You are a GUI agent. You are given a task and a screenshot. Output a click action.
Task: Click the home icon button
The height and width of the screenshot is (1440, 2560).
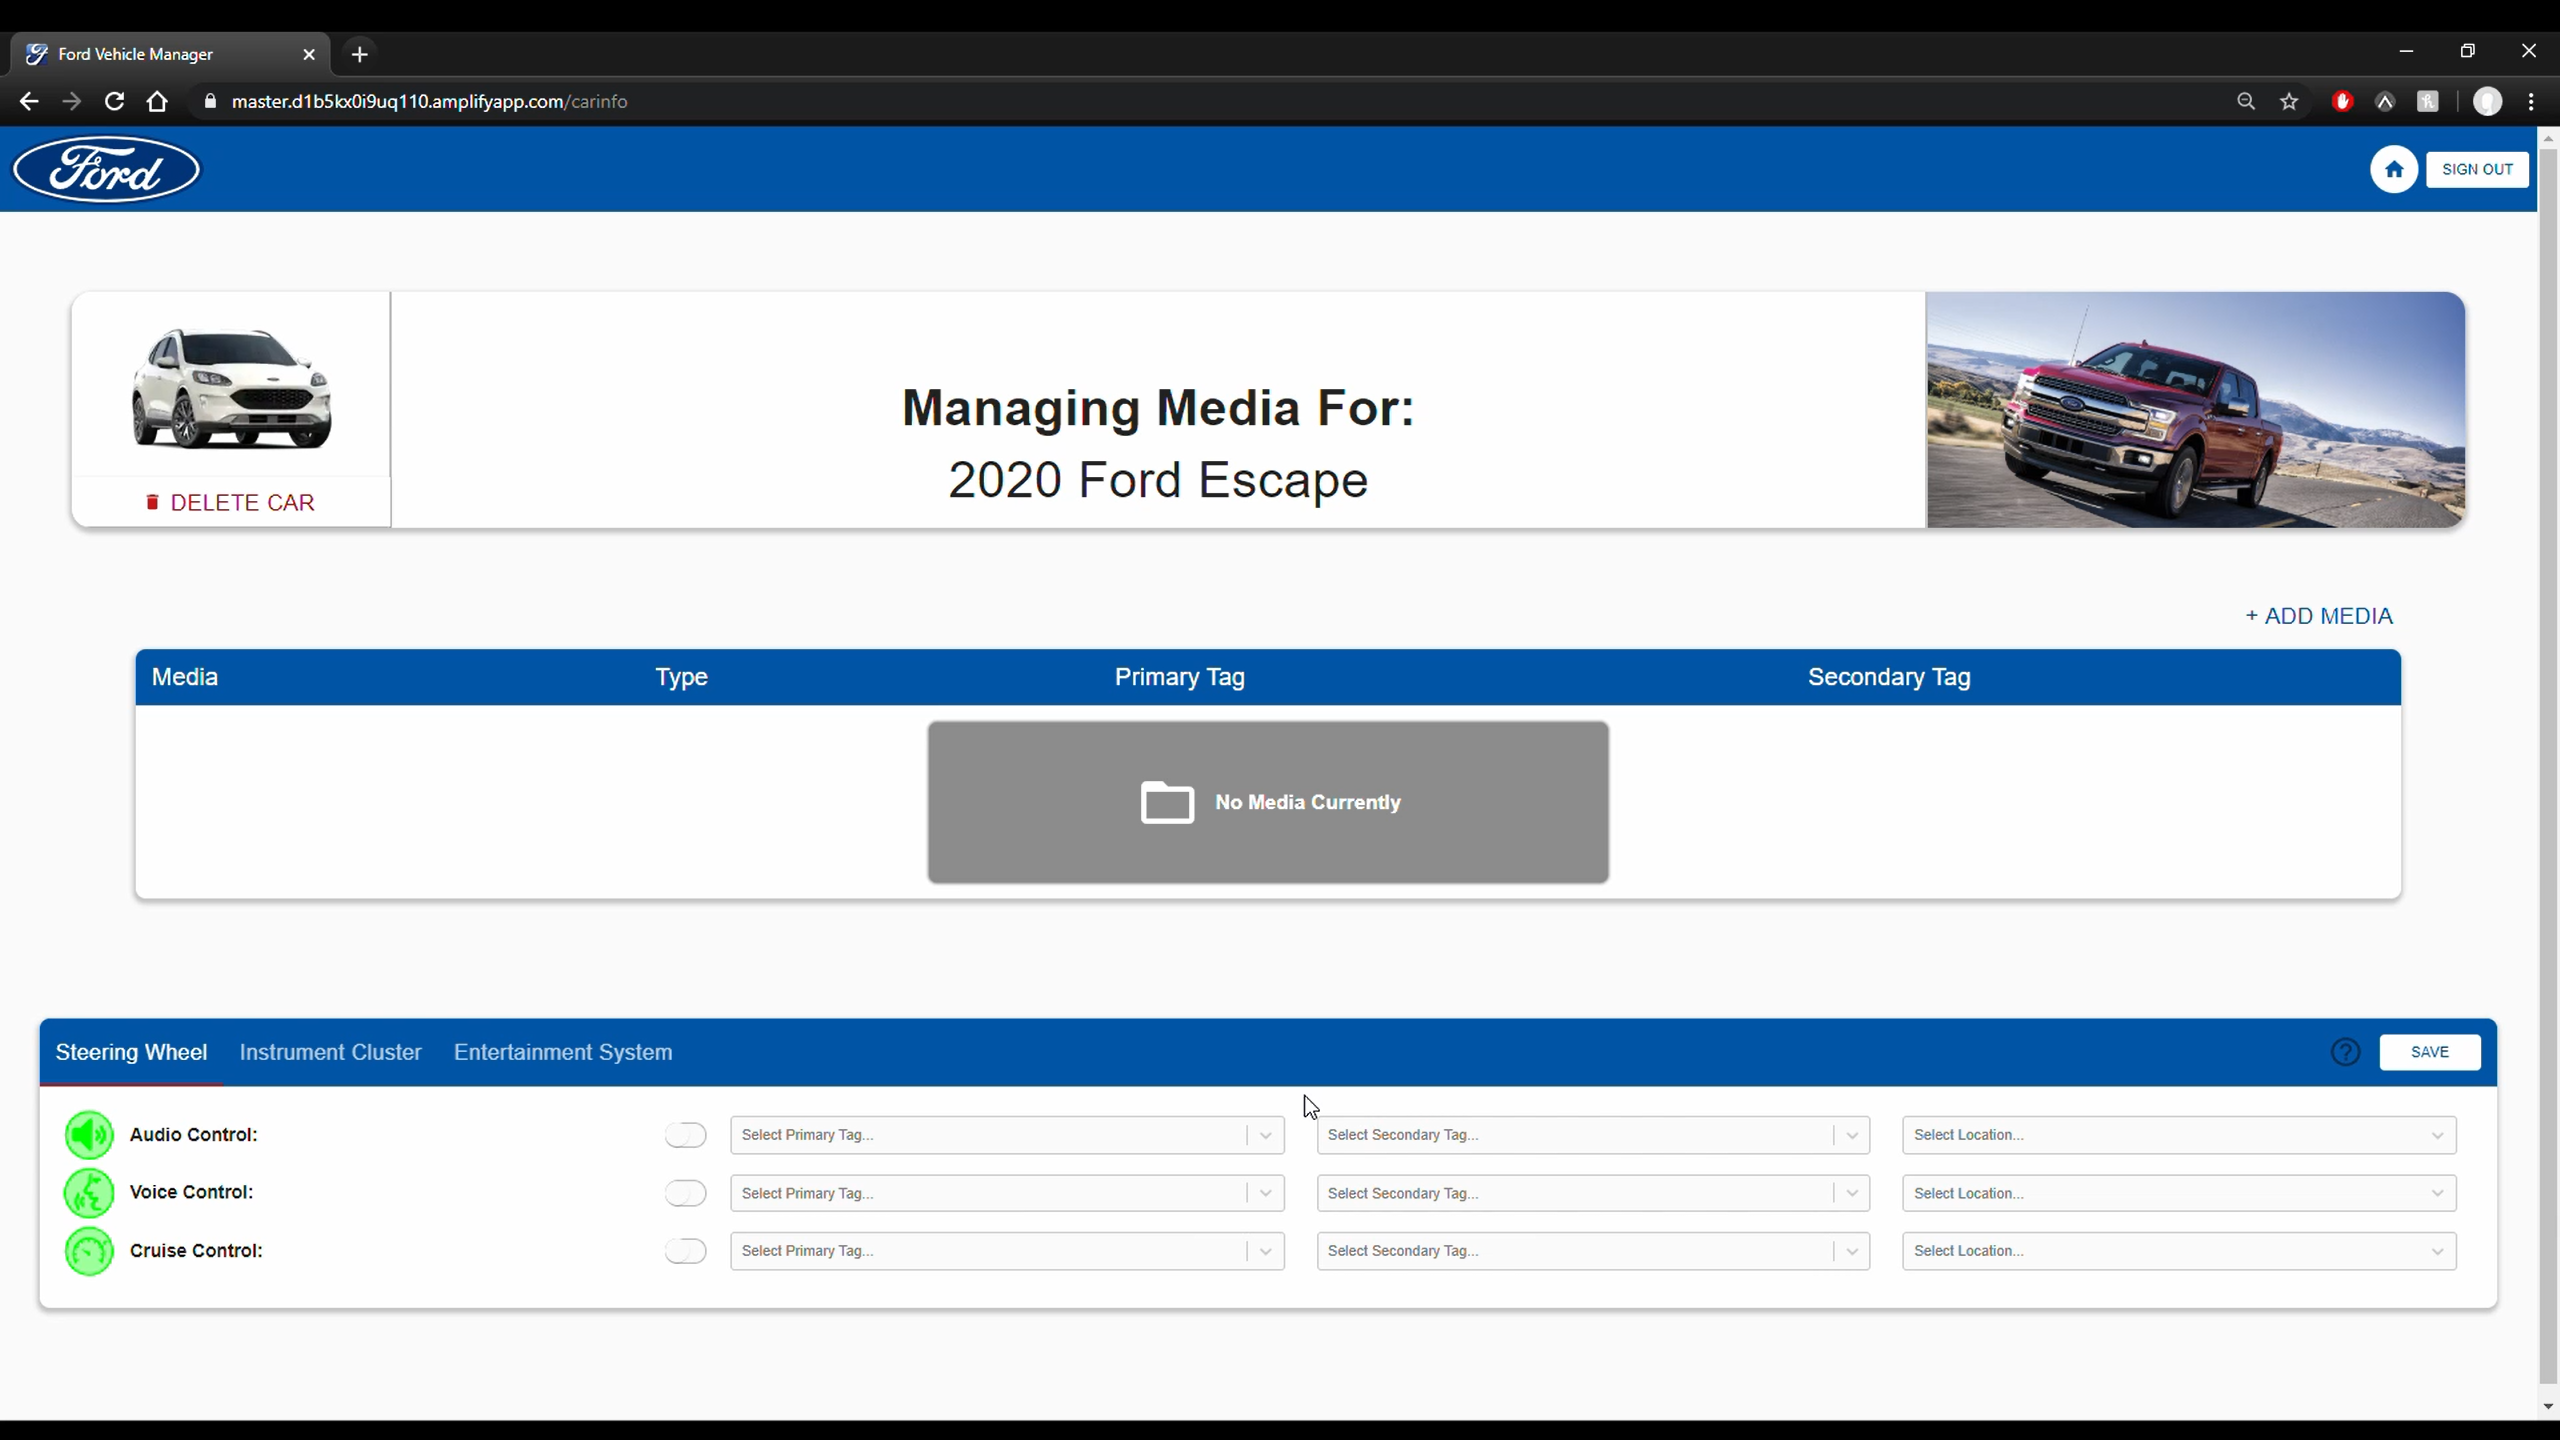pyautogui.click(x=2393, y=169)
